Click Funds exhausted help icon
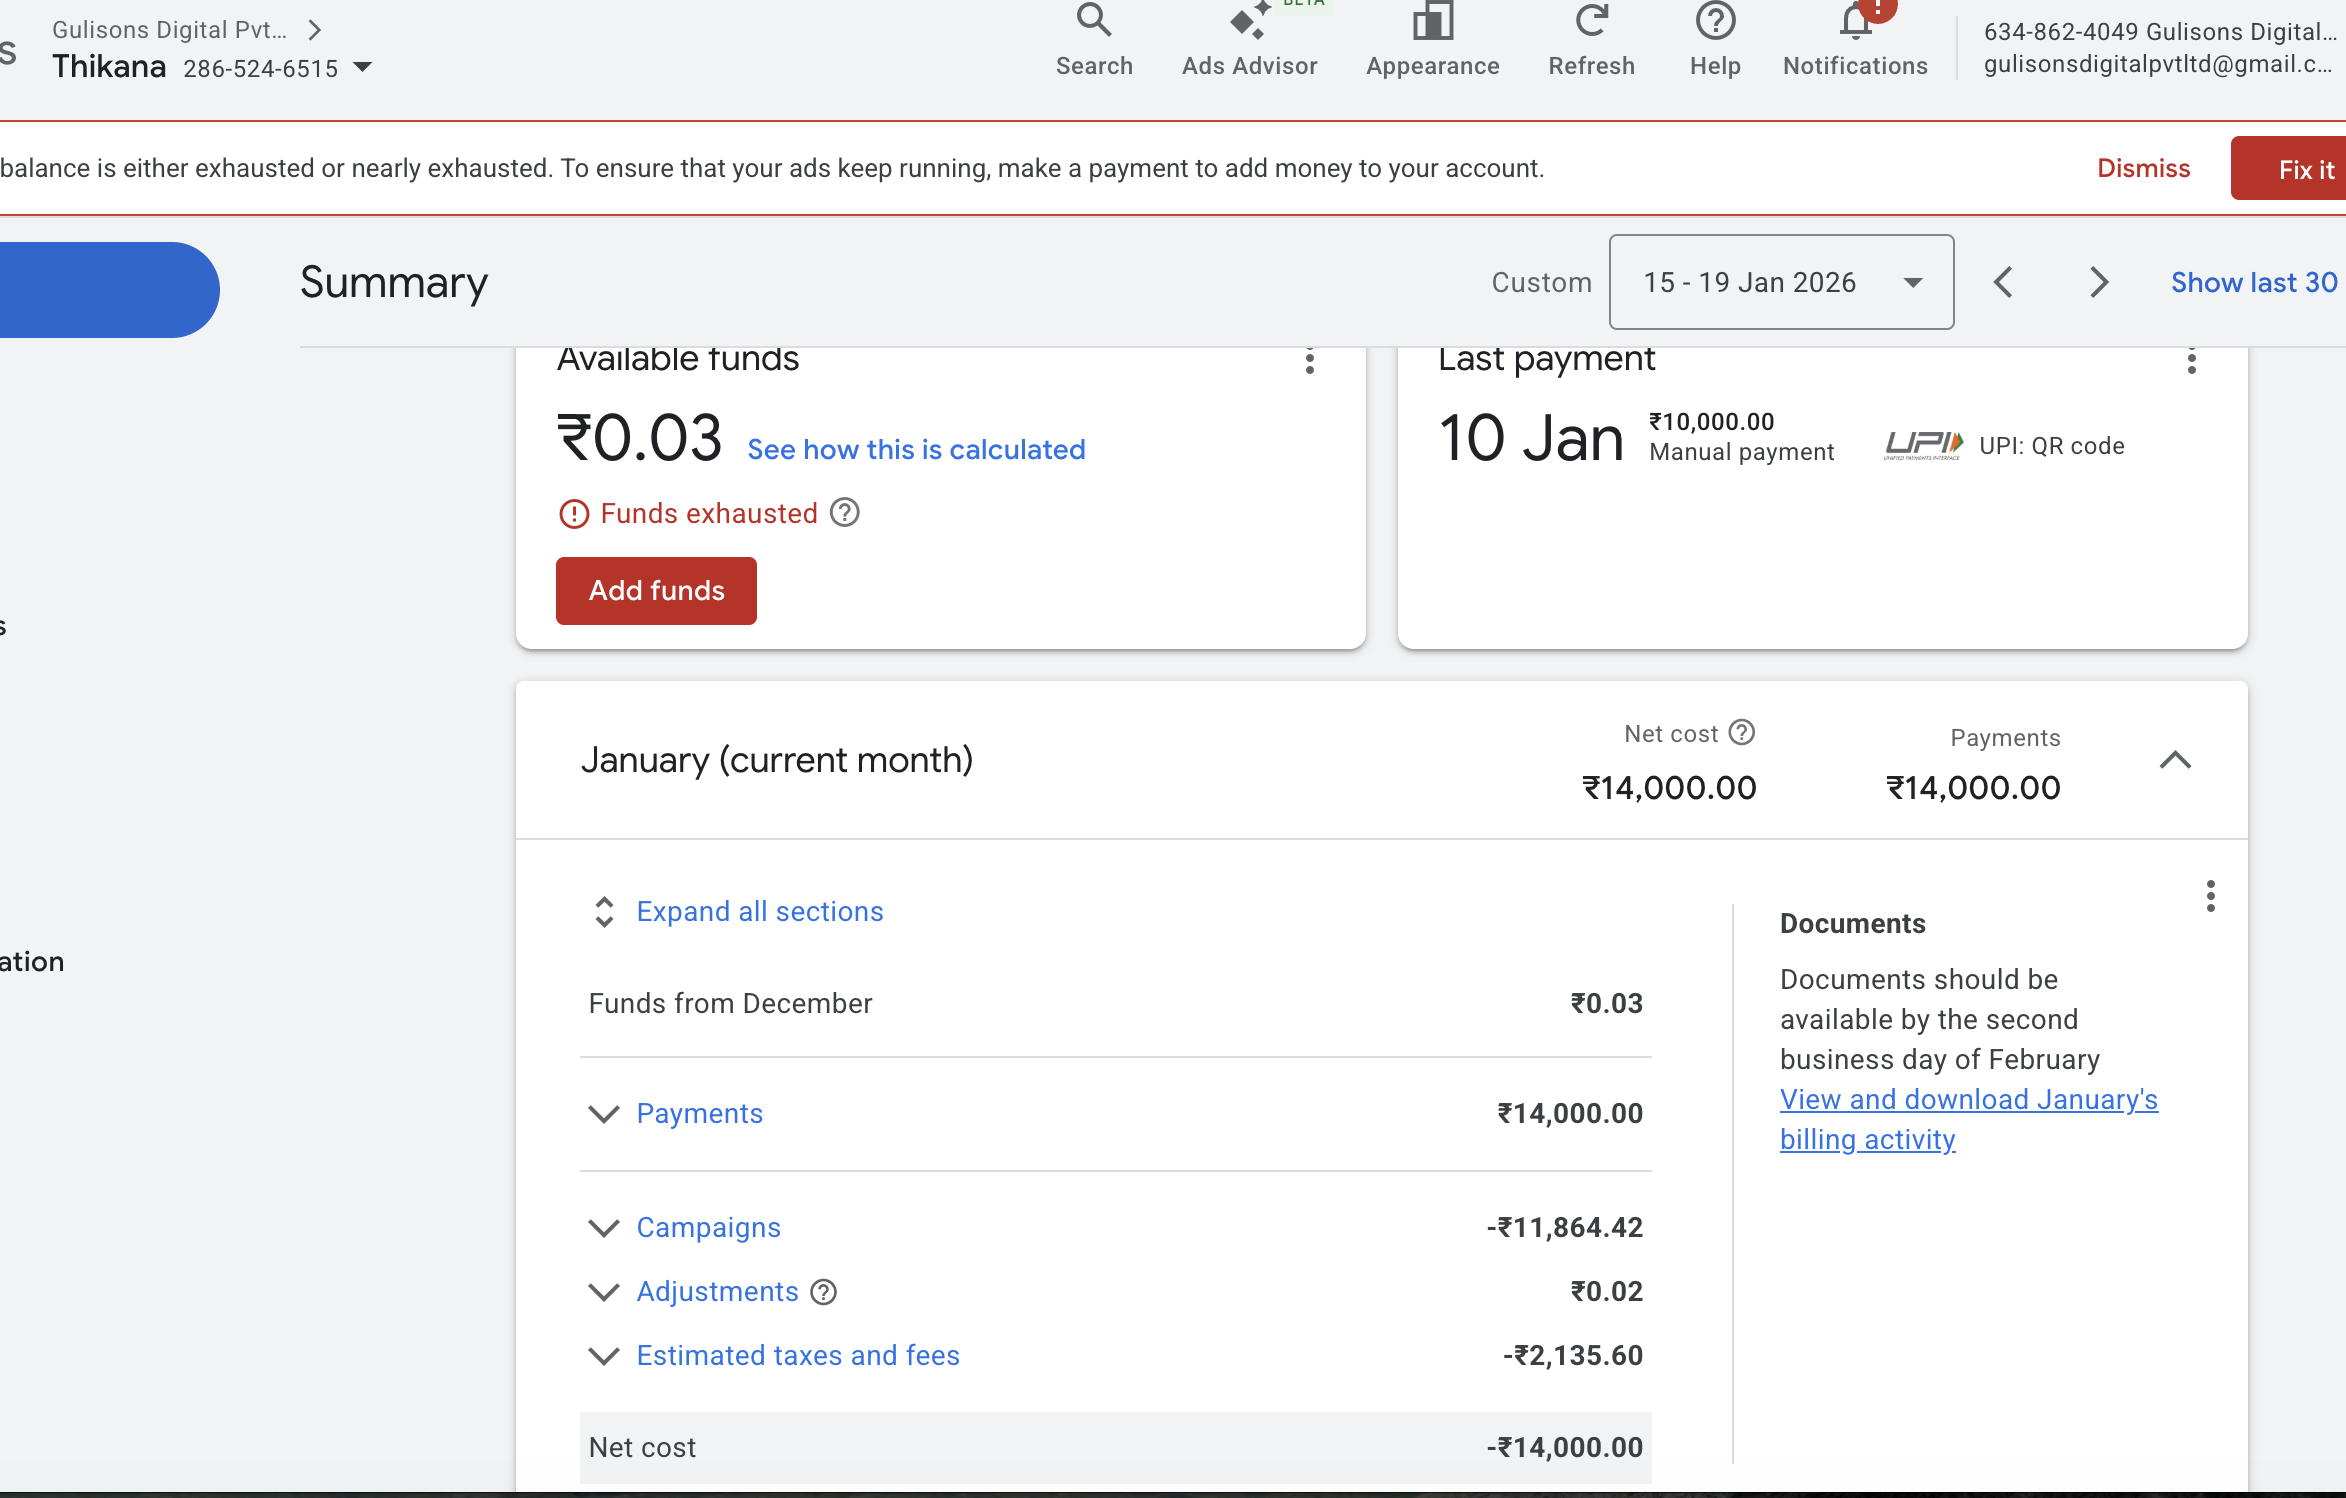Viewport: 2346px width, 1498px height. pyautogui.click(x=845, y=513)
